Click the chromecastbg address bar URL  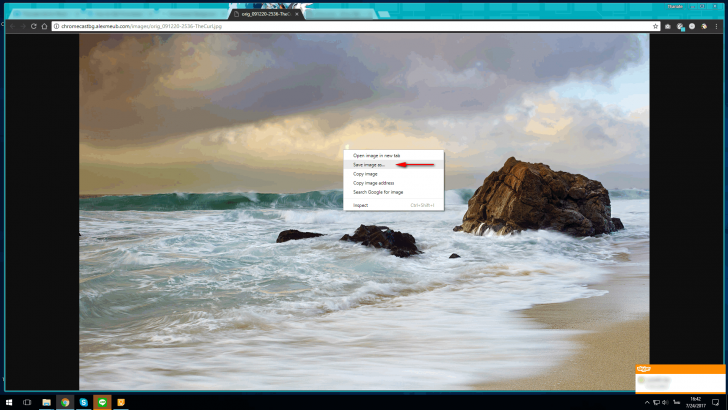[x=141, y=26]
